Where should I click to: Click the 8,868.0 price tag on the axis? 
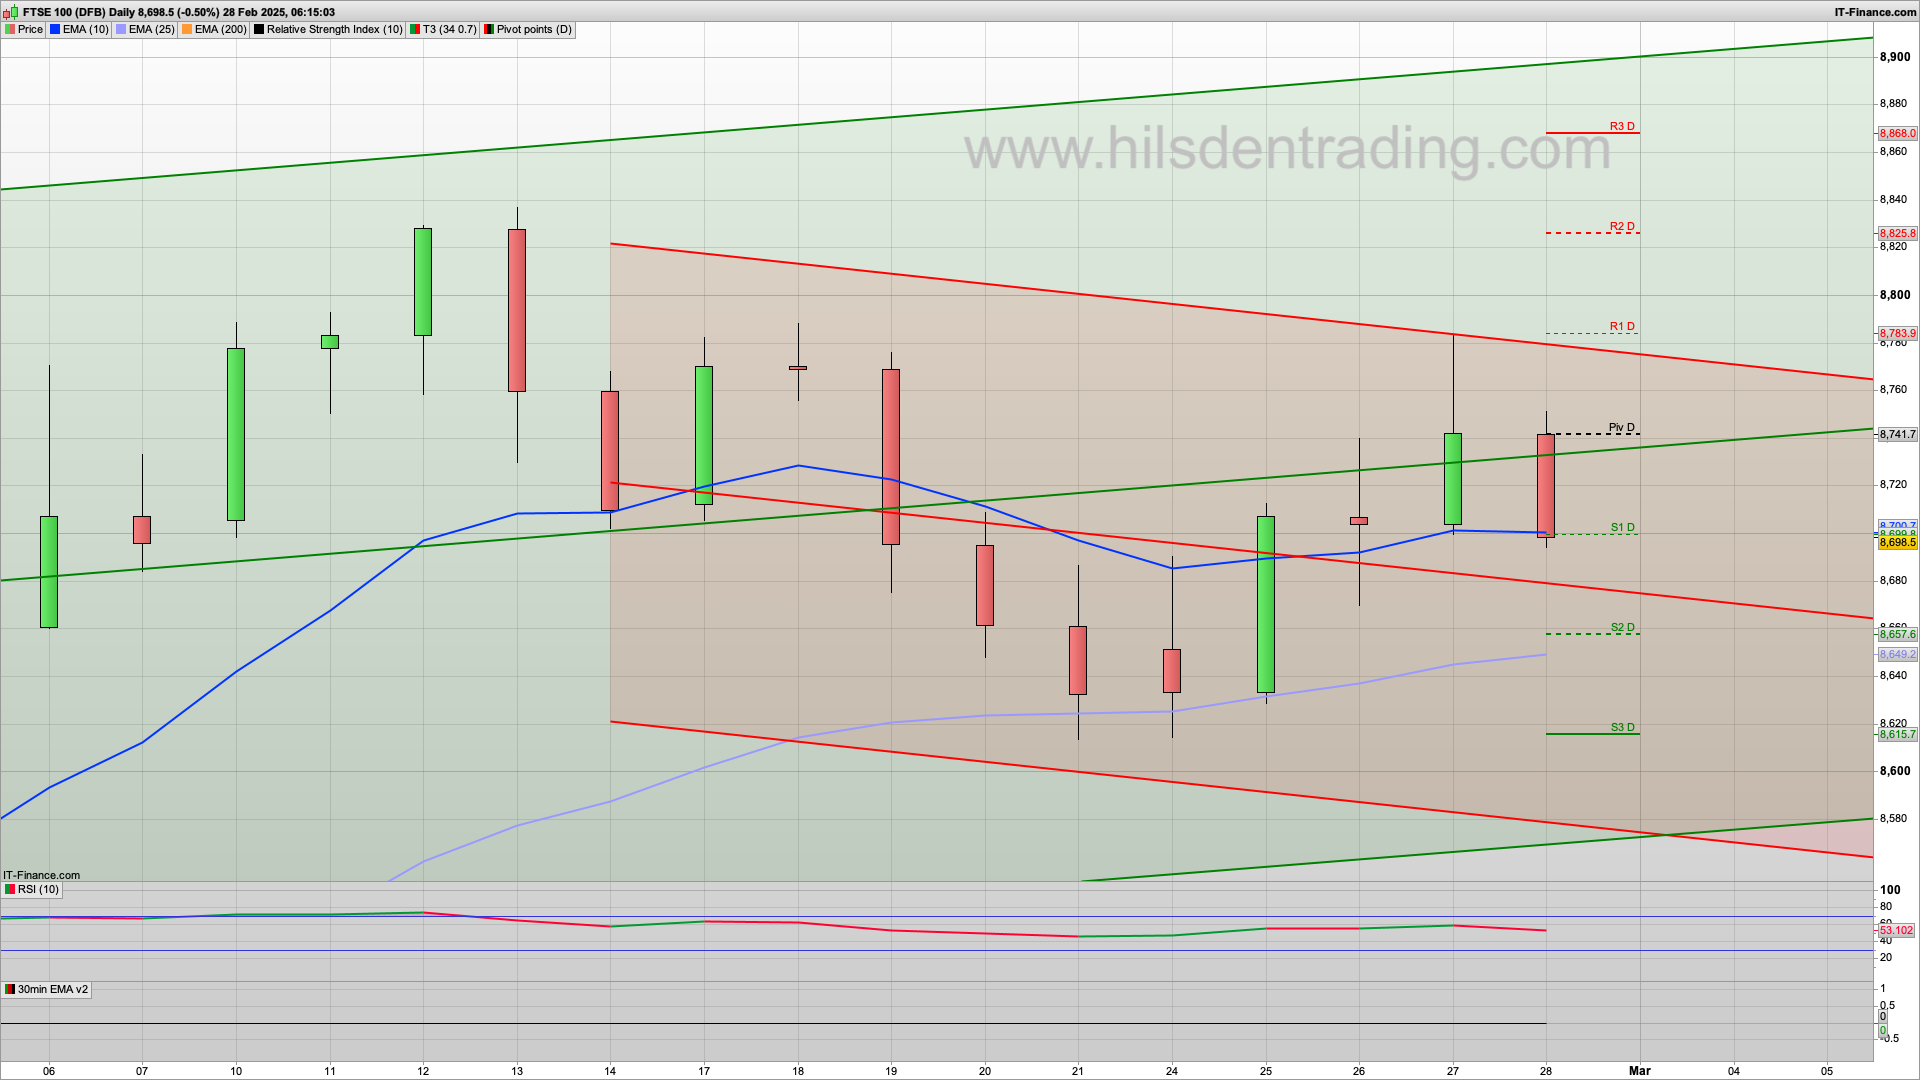(1897, 133)
